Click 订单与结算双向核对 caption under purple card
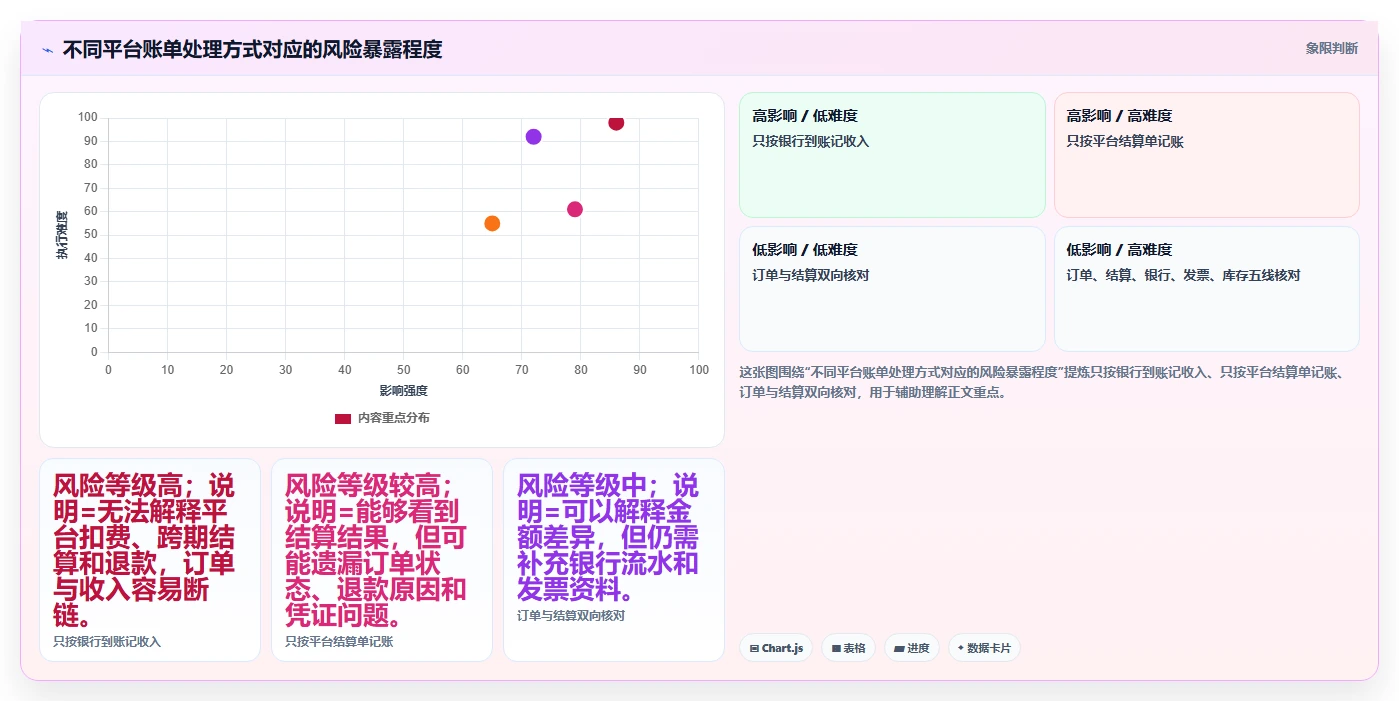The image size is (1399, 701). point(571,615)
